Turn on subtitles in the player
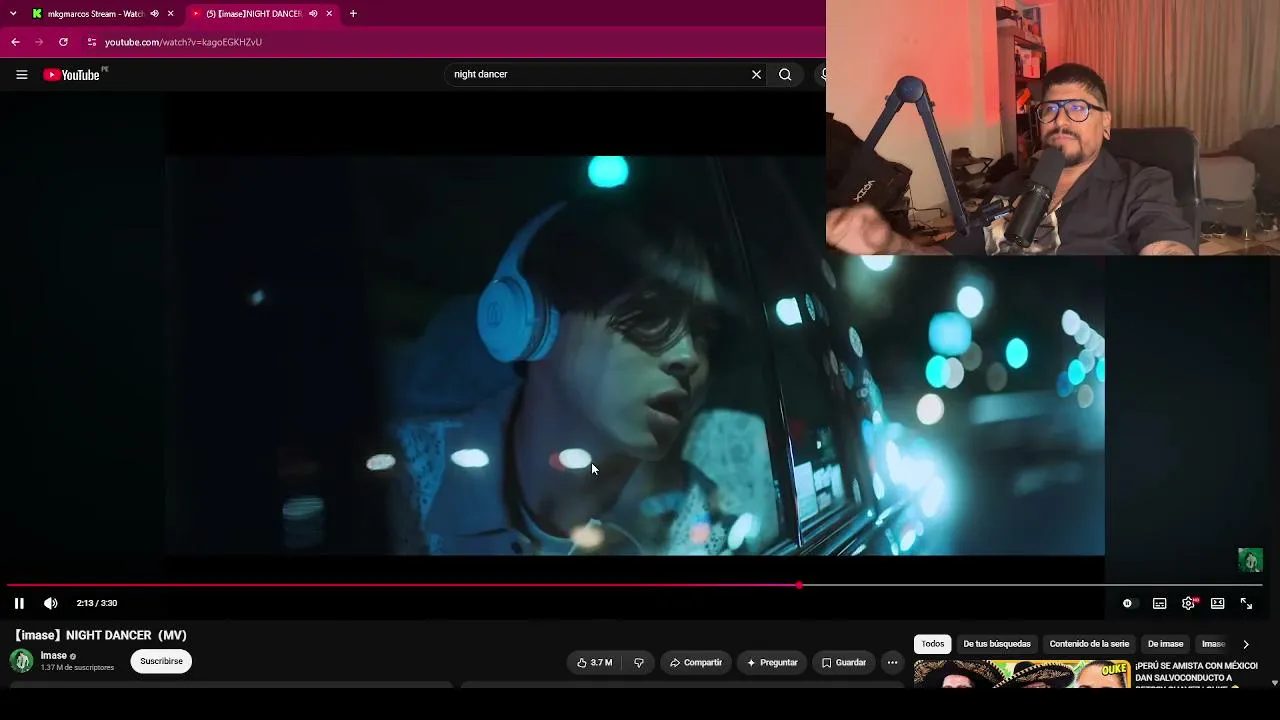This screenshot has width=1280, height=720. 1160,603
